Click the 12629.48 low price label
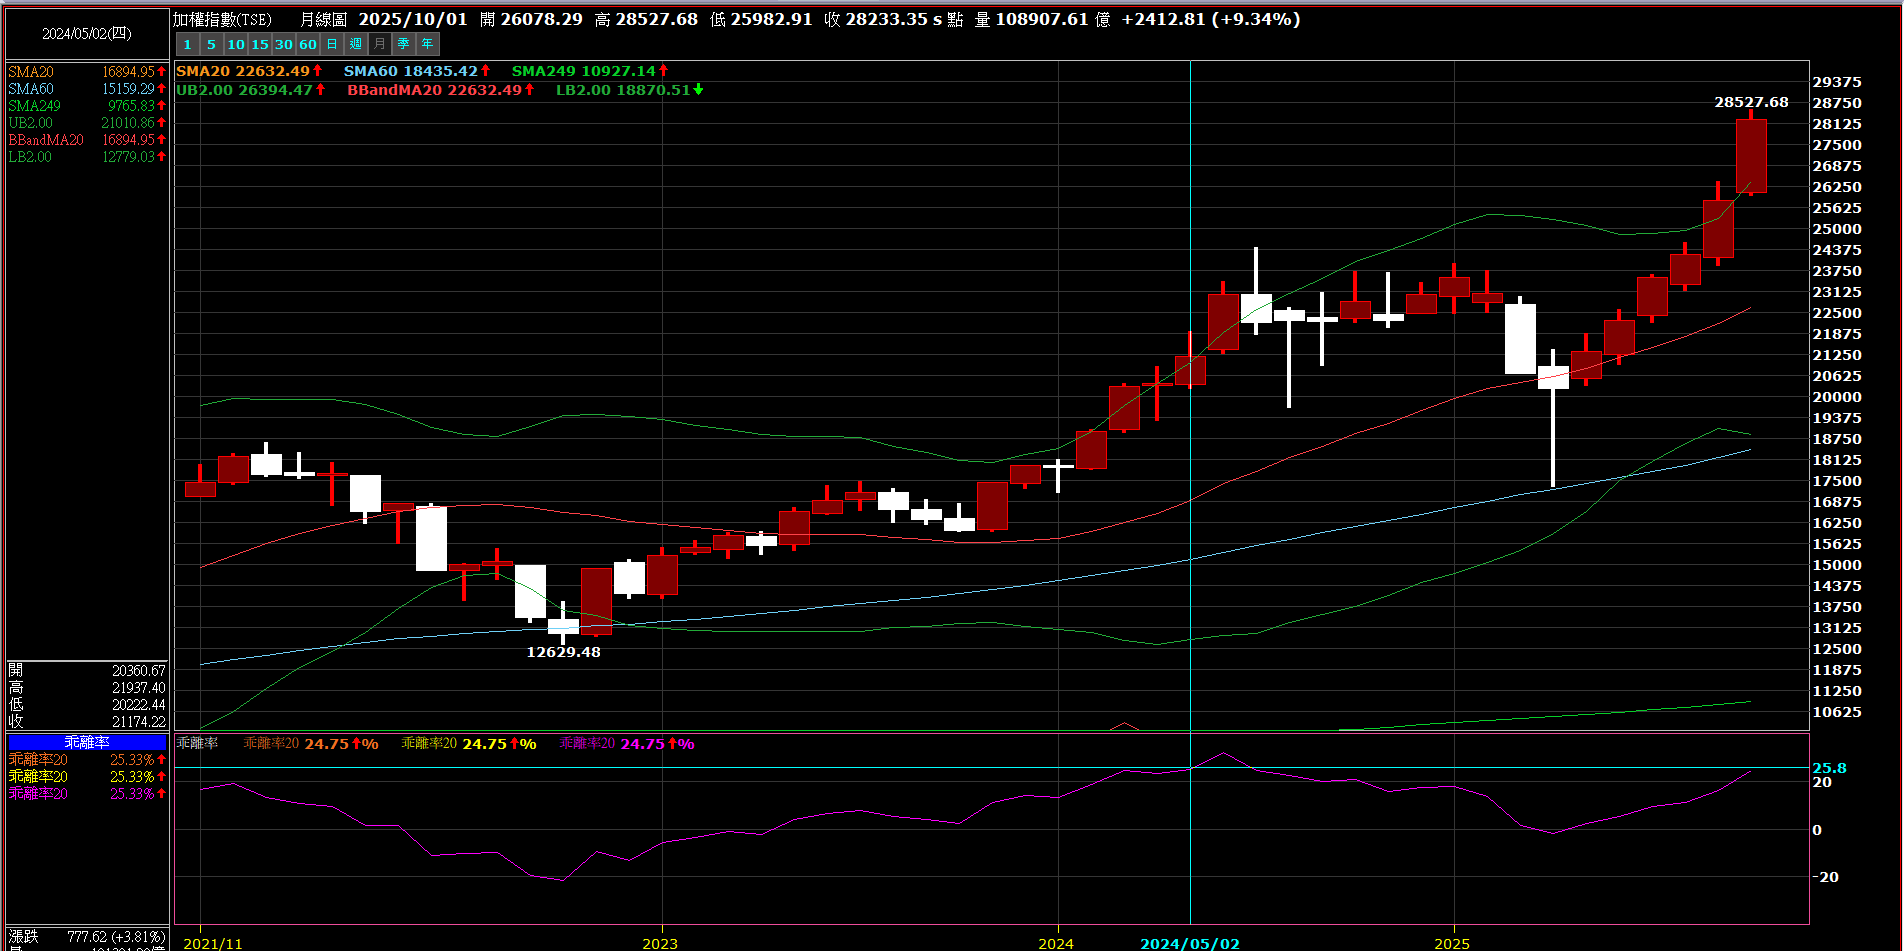Viewport: 1904px width, 951px height. [563, 652]
